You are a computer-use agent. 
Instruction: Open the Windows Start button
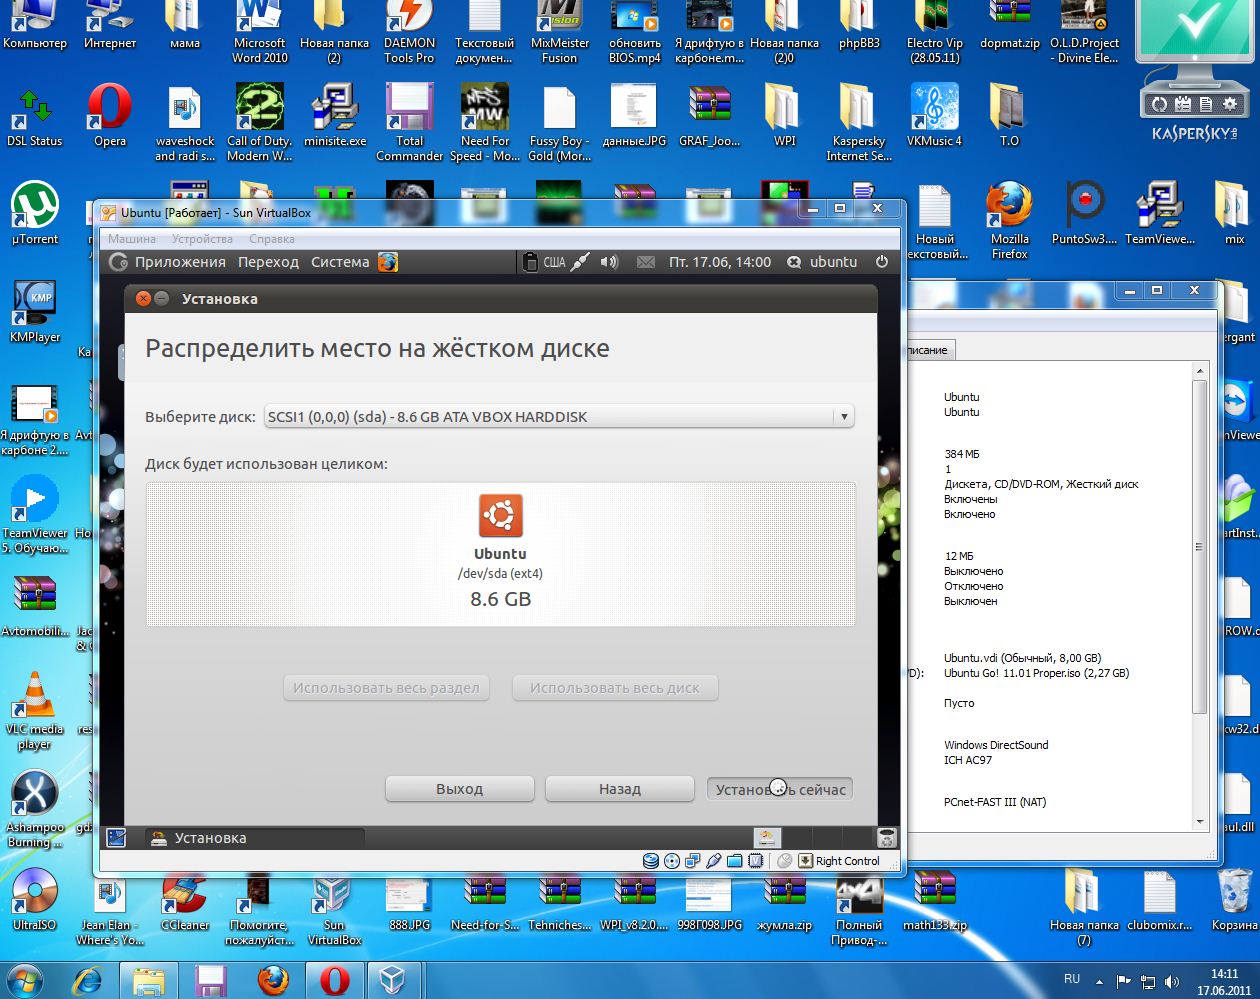[x=27, y=979]
